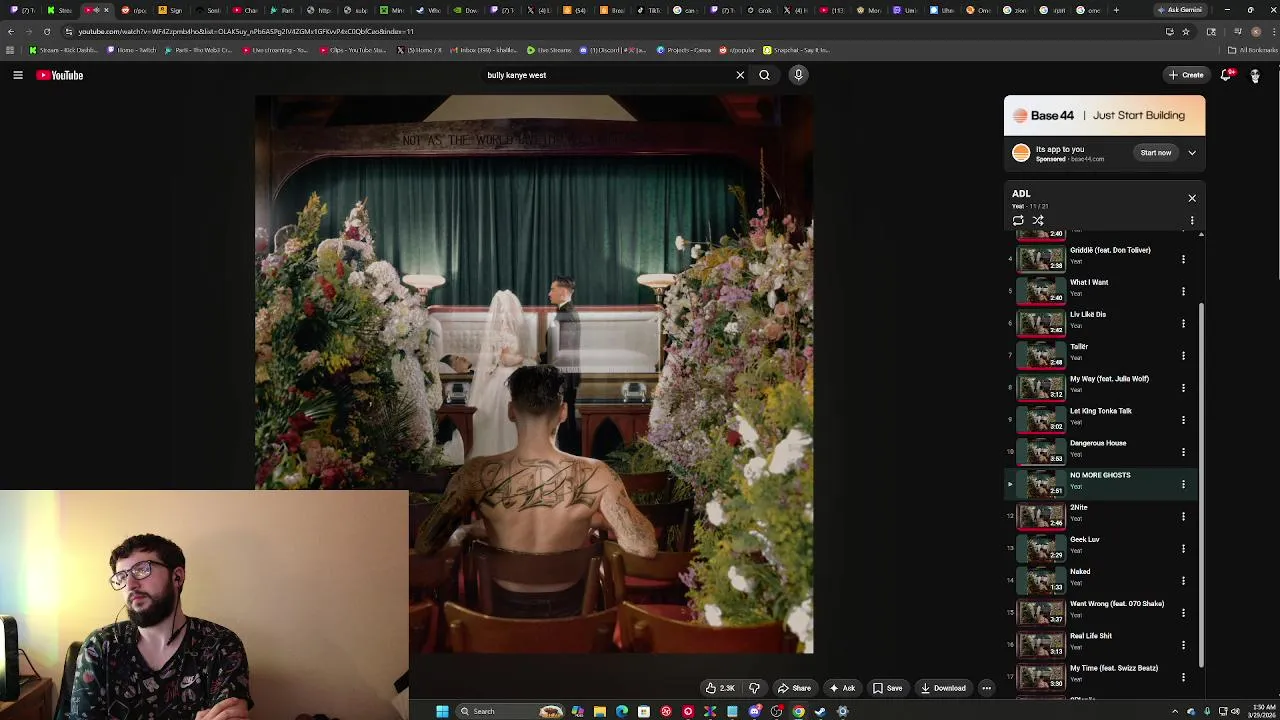Save the video to a playlist
This screenshot has width=1280, height=720.
point(887,688)
